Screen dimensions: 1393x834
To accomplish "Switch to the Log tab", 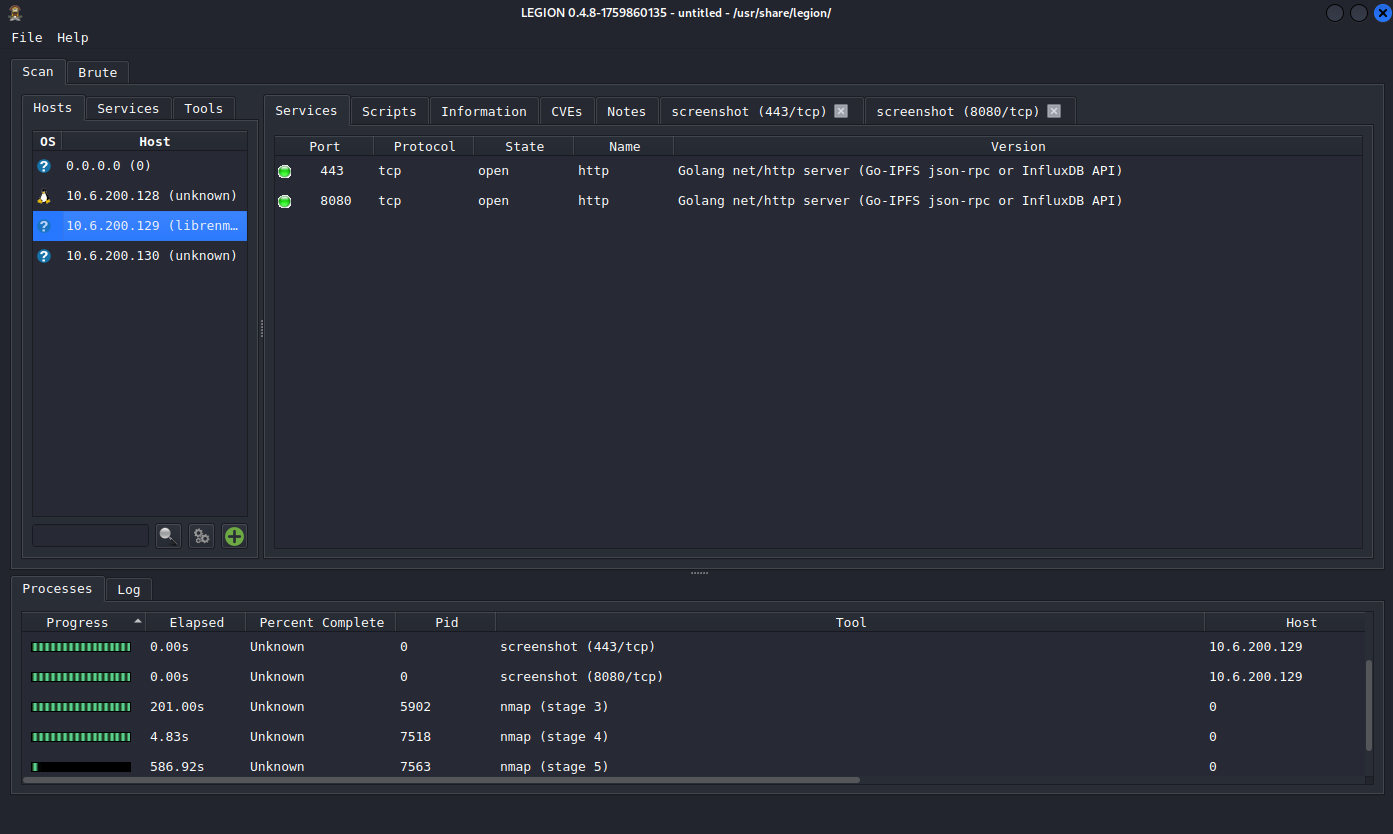I will click(x=129, y=589).
